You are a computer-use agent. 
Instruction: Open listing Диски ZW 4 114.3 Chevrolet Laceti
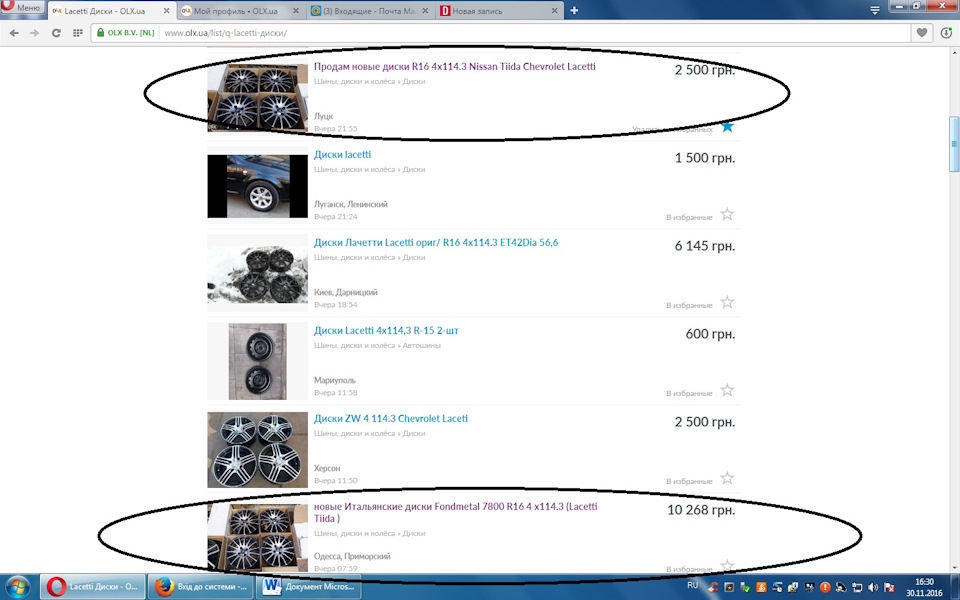[x=391, y=419]
